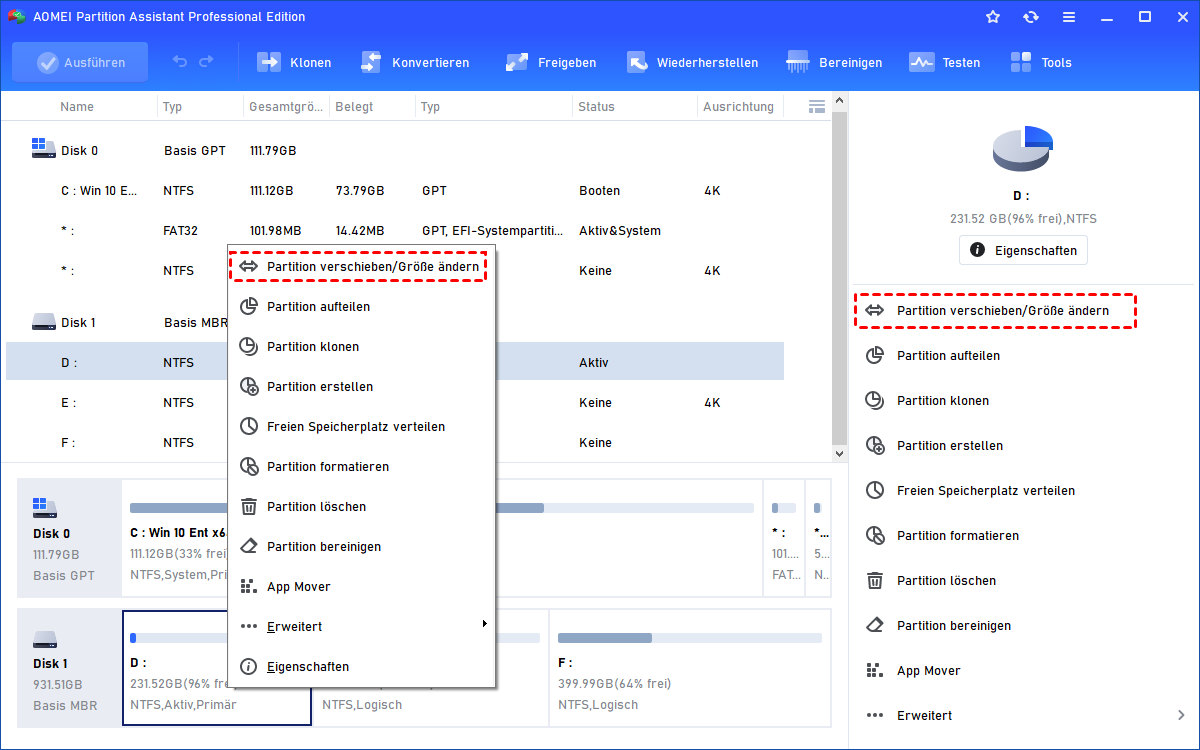
Task: Click the star favorite icon in title bar
Action: click(993, 17)
